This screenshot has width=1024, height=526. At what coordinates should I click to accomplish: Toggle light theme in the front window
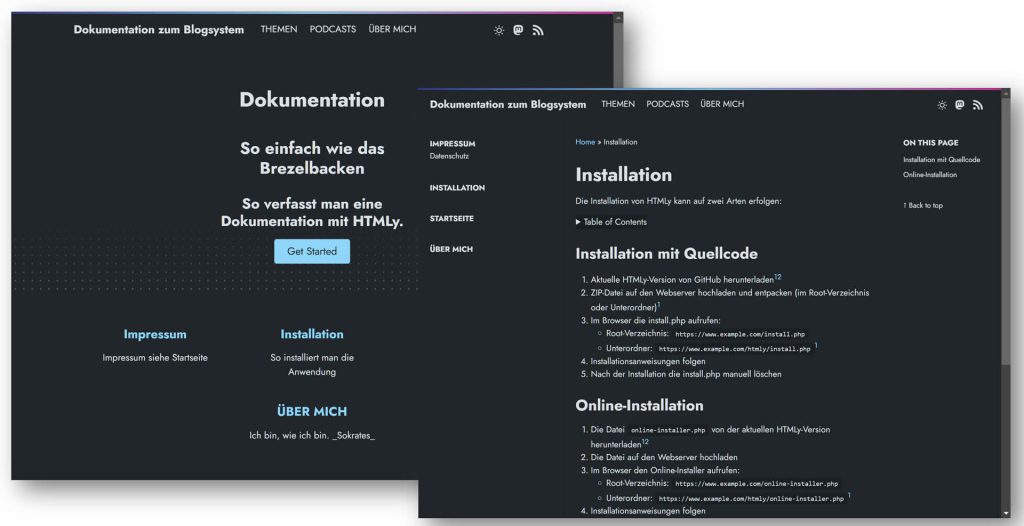(942, 105)
